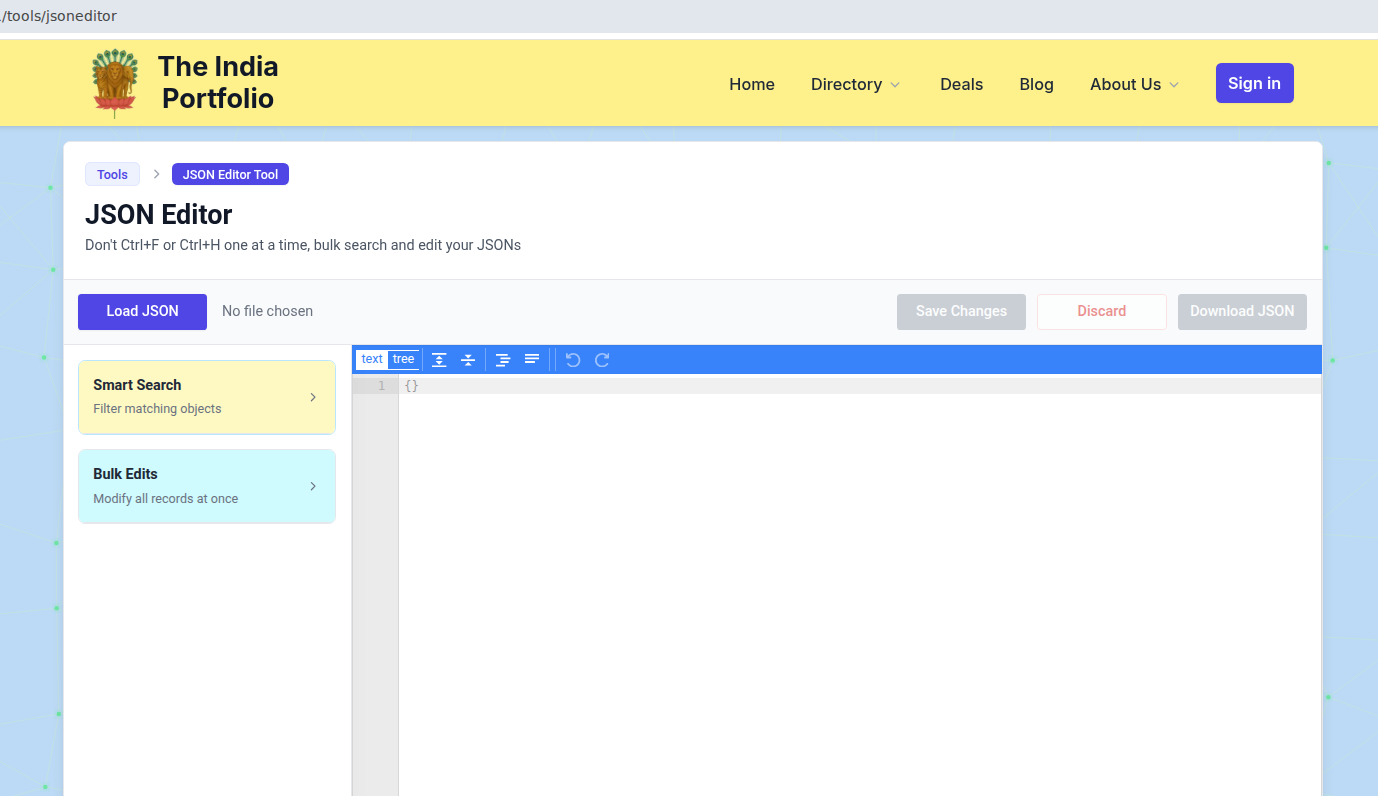Screen dimensions: 1378x796
Task: Click the Compact JSON icon
Action: click(x=532, y=359)
